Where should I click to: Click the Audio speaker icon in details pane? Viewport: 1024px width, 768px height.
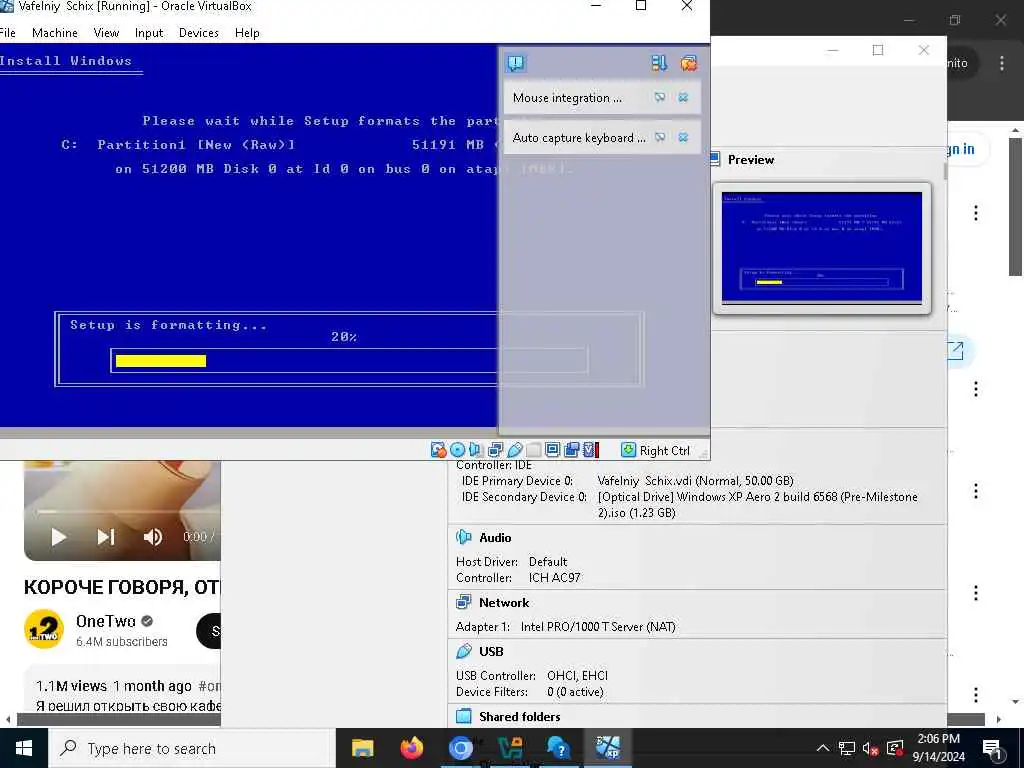click(464, 537)
